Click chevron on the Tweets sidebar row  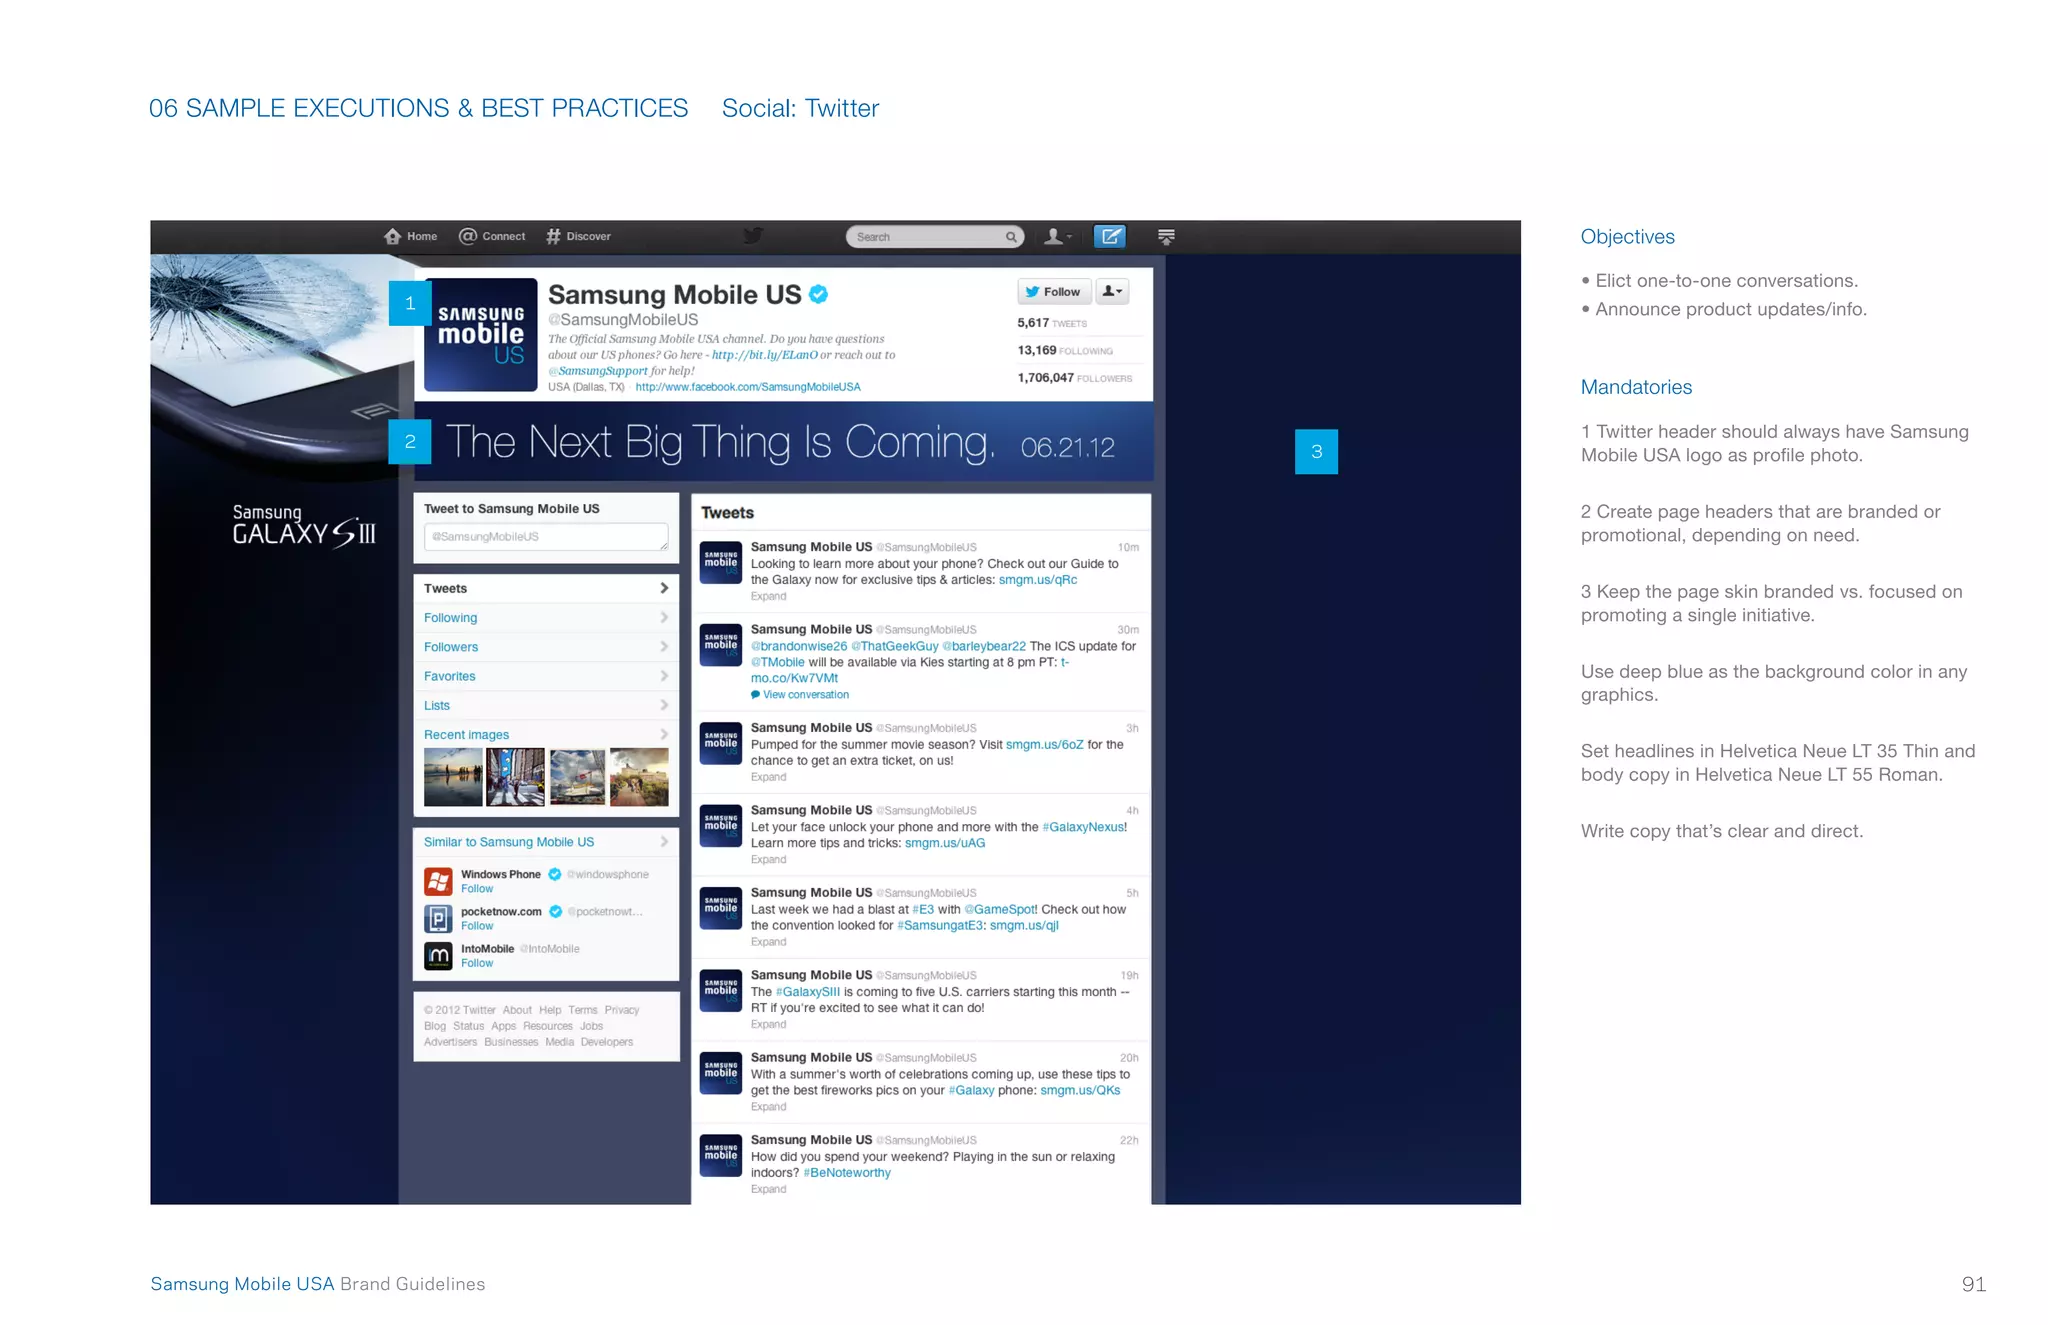664,588
